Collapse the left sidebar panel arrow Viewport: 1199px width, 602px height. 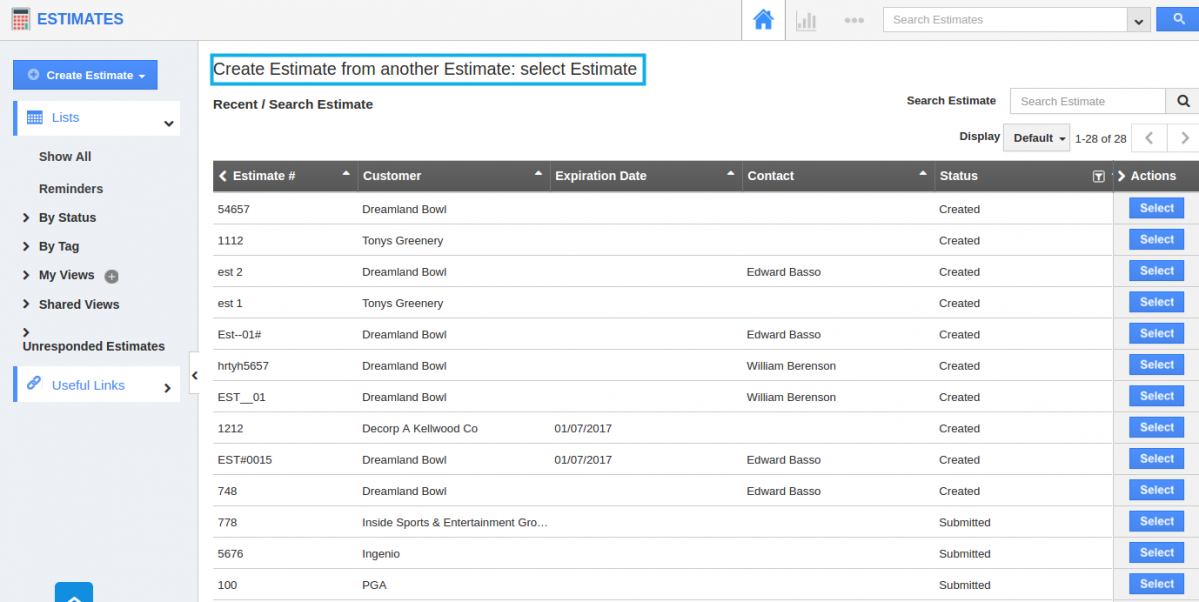(x=194, y=375)
